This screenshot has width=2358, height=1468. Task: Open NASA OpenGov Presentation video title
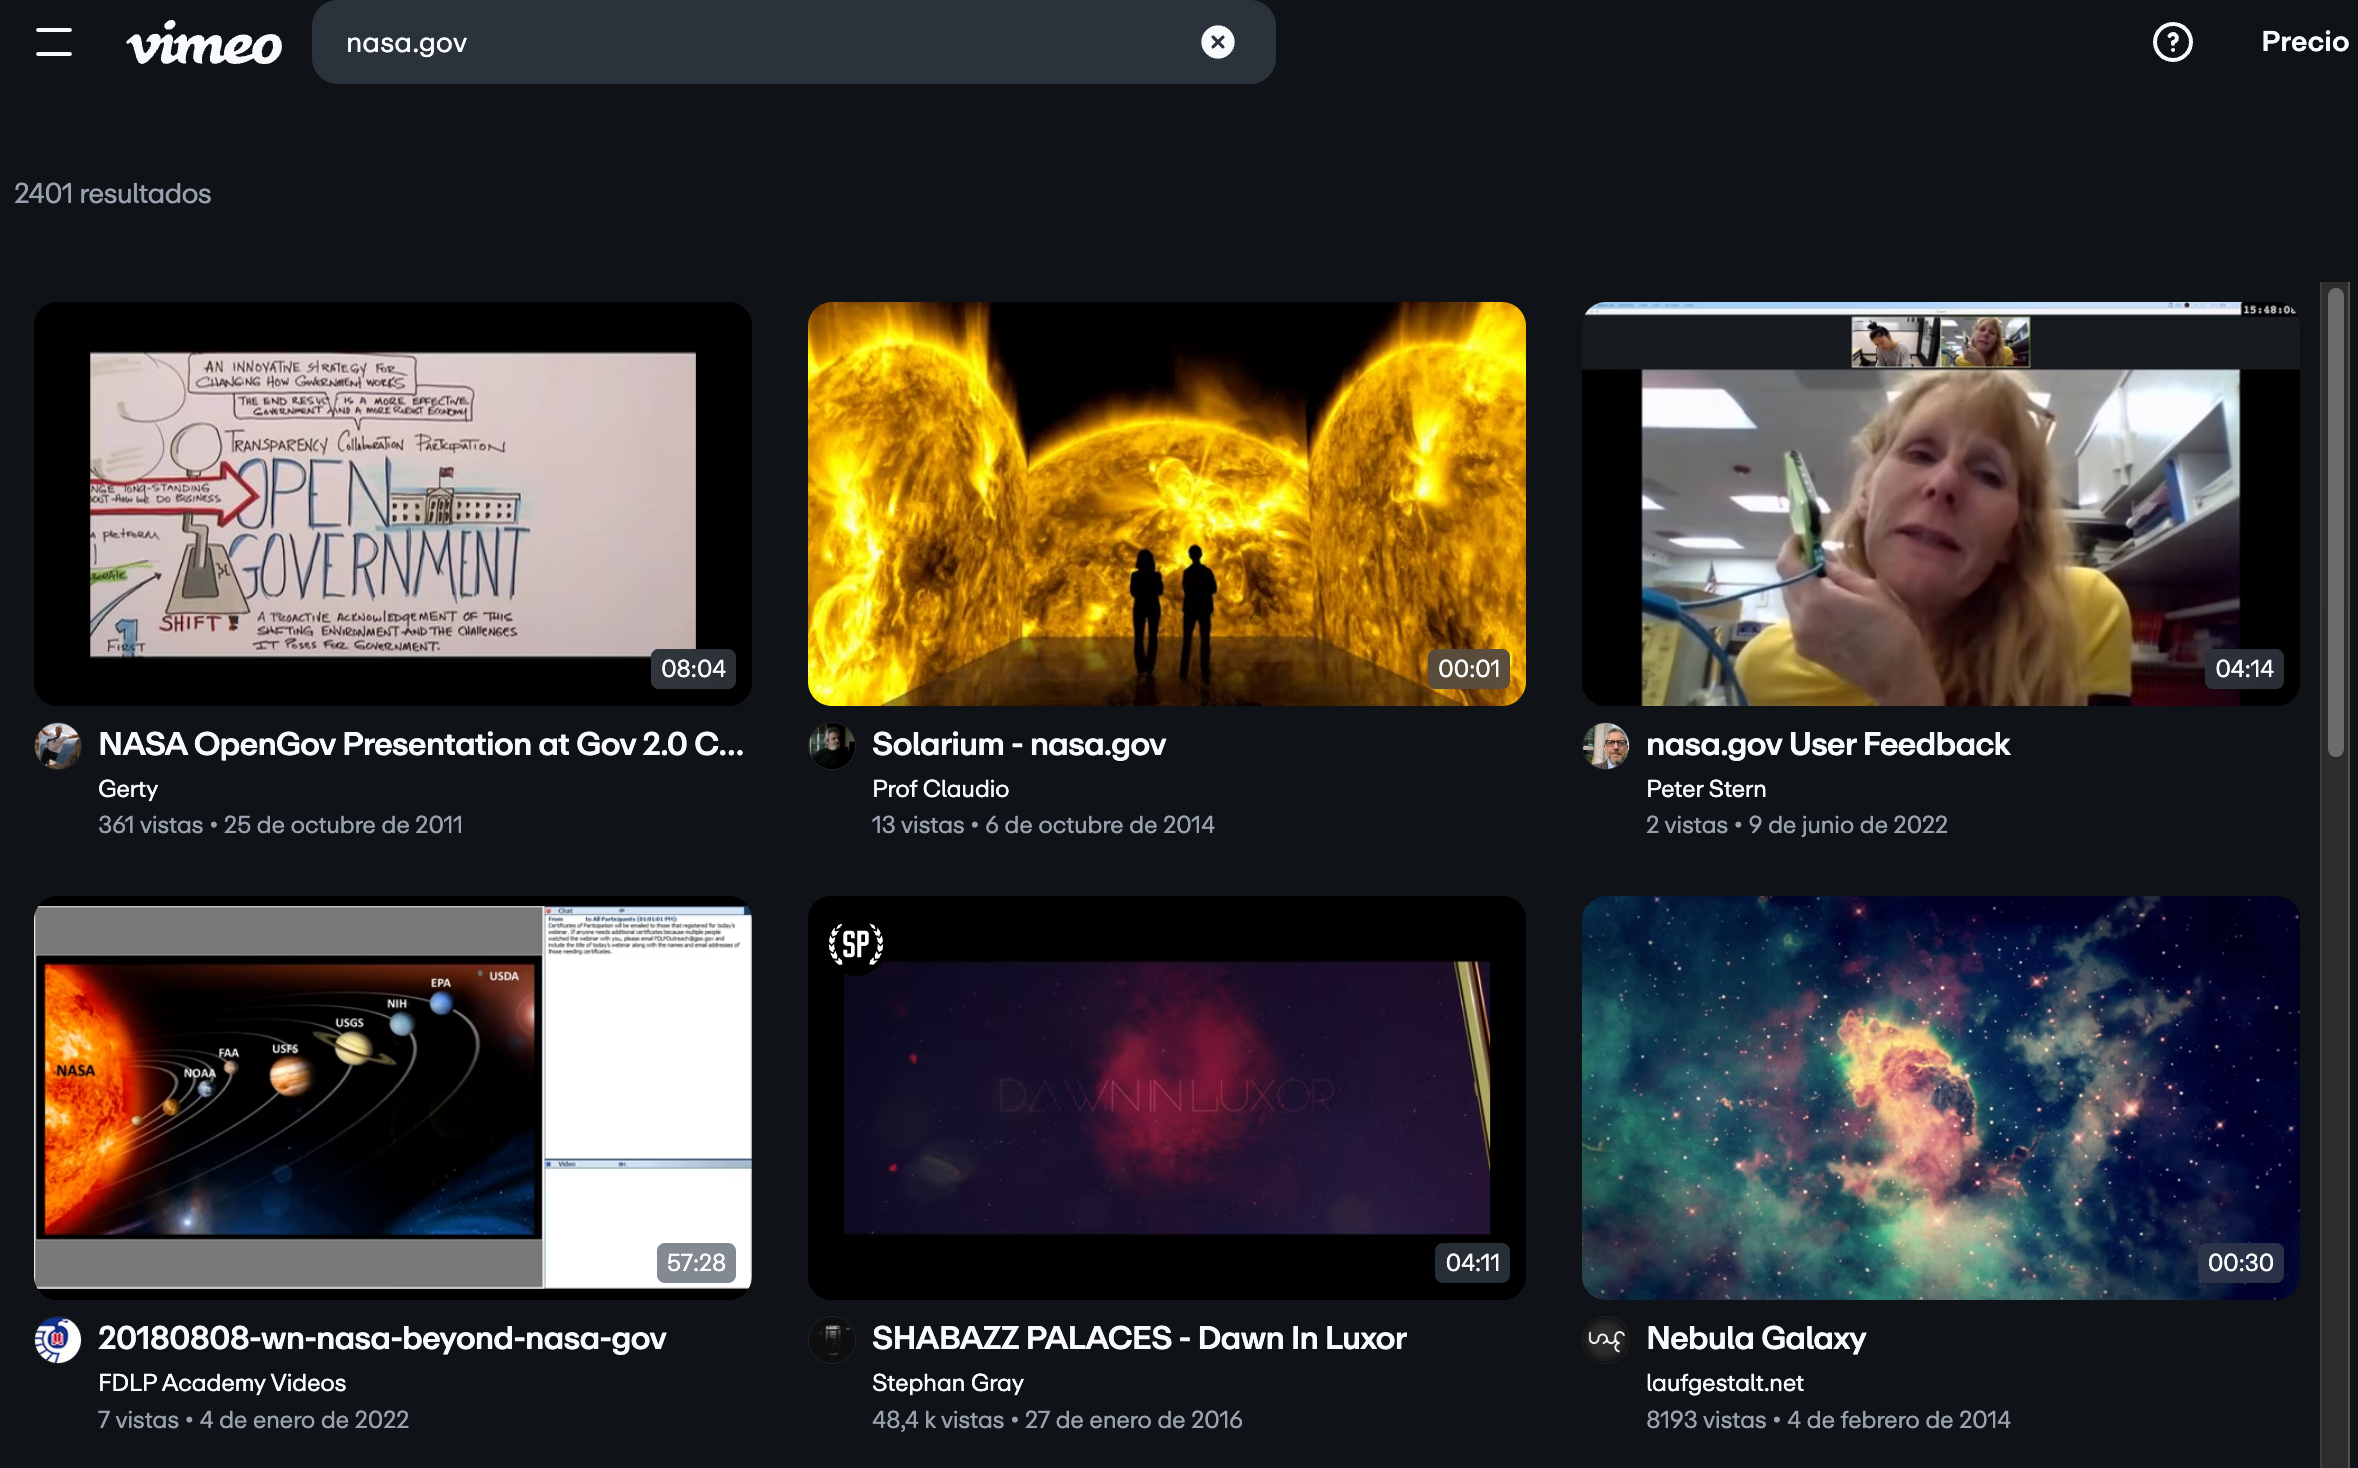(420, 744)
